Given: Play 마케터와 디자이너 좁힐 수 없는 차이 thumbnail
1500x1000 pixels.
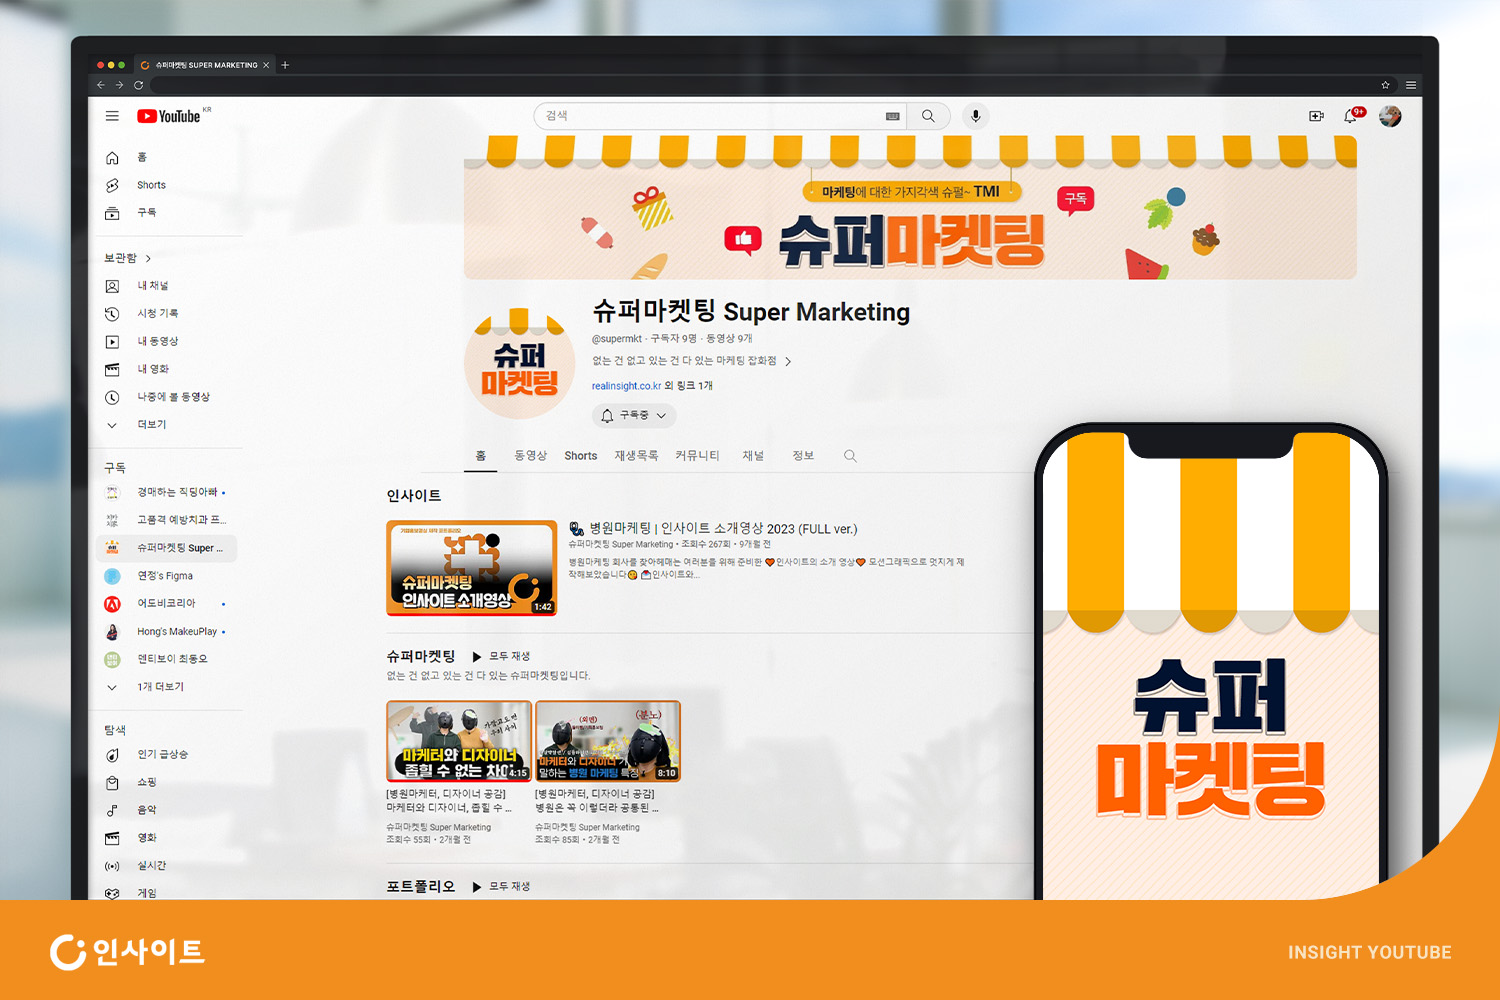Looking at the screenshot, I should pos(459,741).
